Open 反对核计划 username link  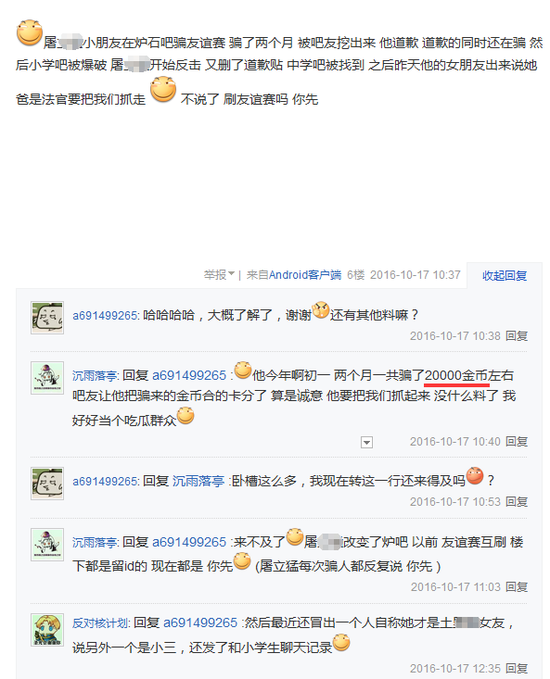point(101,623)
